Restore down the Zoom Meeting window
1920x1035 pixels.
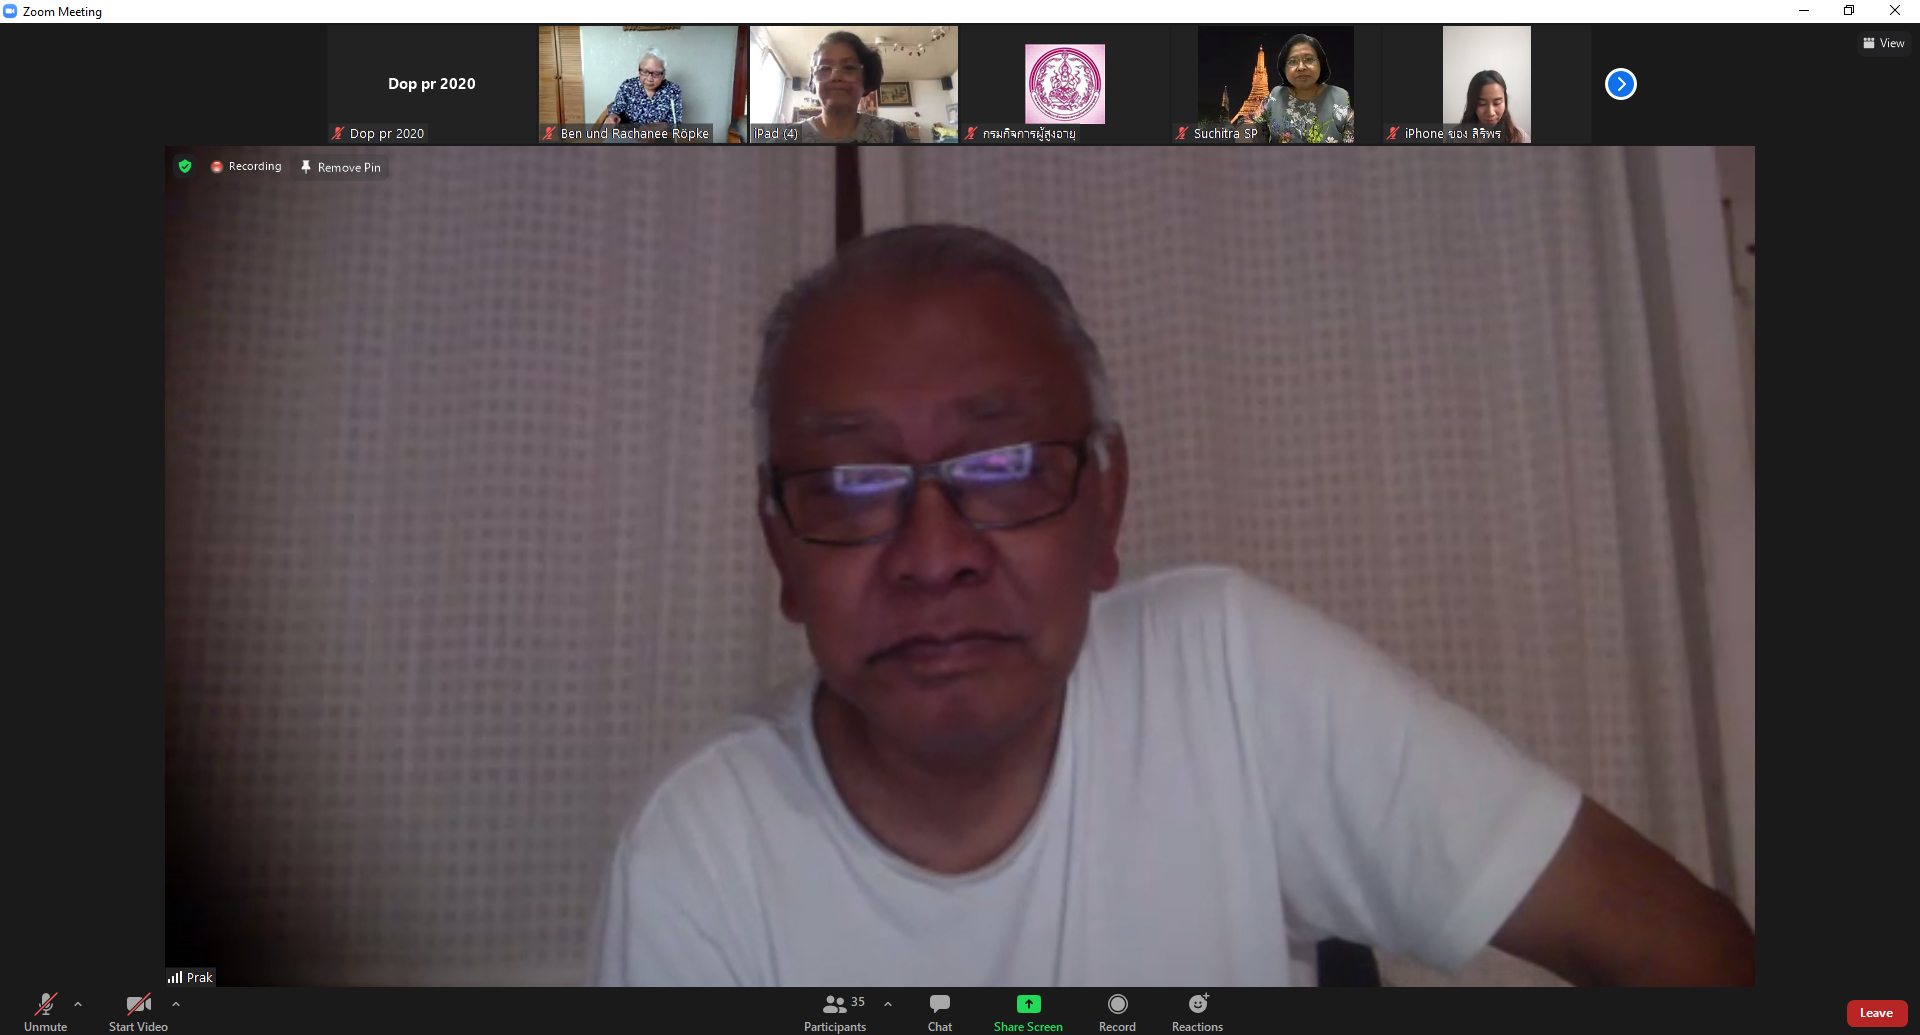pyautogui.click(x=1849, y=11)
